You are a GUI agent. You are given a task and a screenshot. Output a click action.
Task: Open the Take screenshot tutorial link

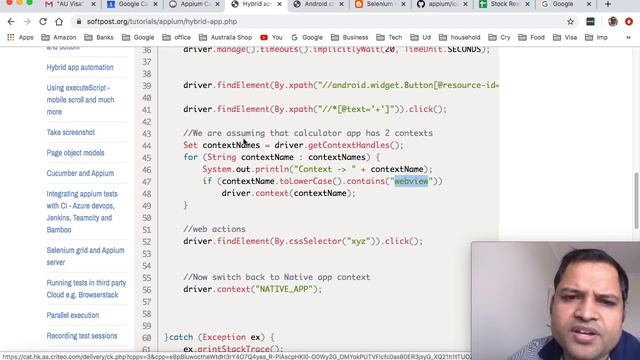[x=71, y=132]
